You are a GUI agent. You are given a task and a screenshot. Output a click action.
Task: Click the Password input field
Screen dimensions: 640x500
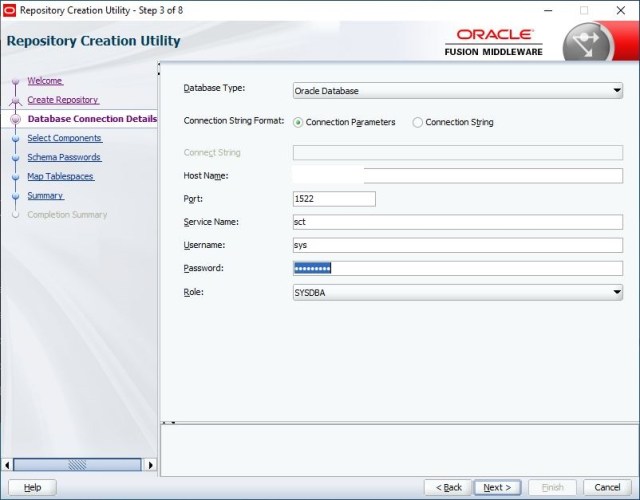point(458,268)
